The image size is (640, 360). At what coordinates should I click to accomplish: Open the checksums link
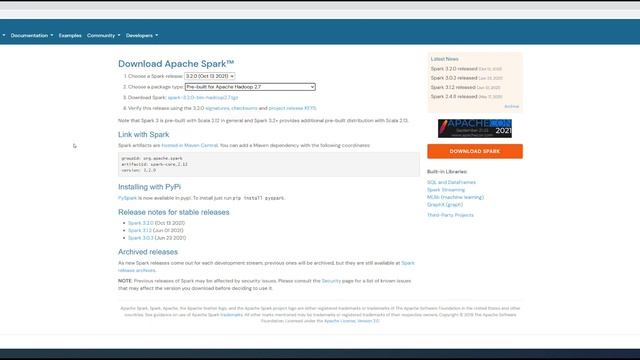(x=244, y=108)
